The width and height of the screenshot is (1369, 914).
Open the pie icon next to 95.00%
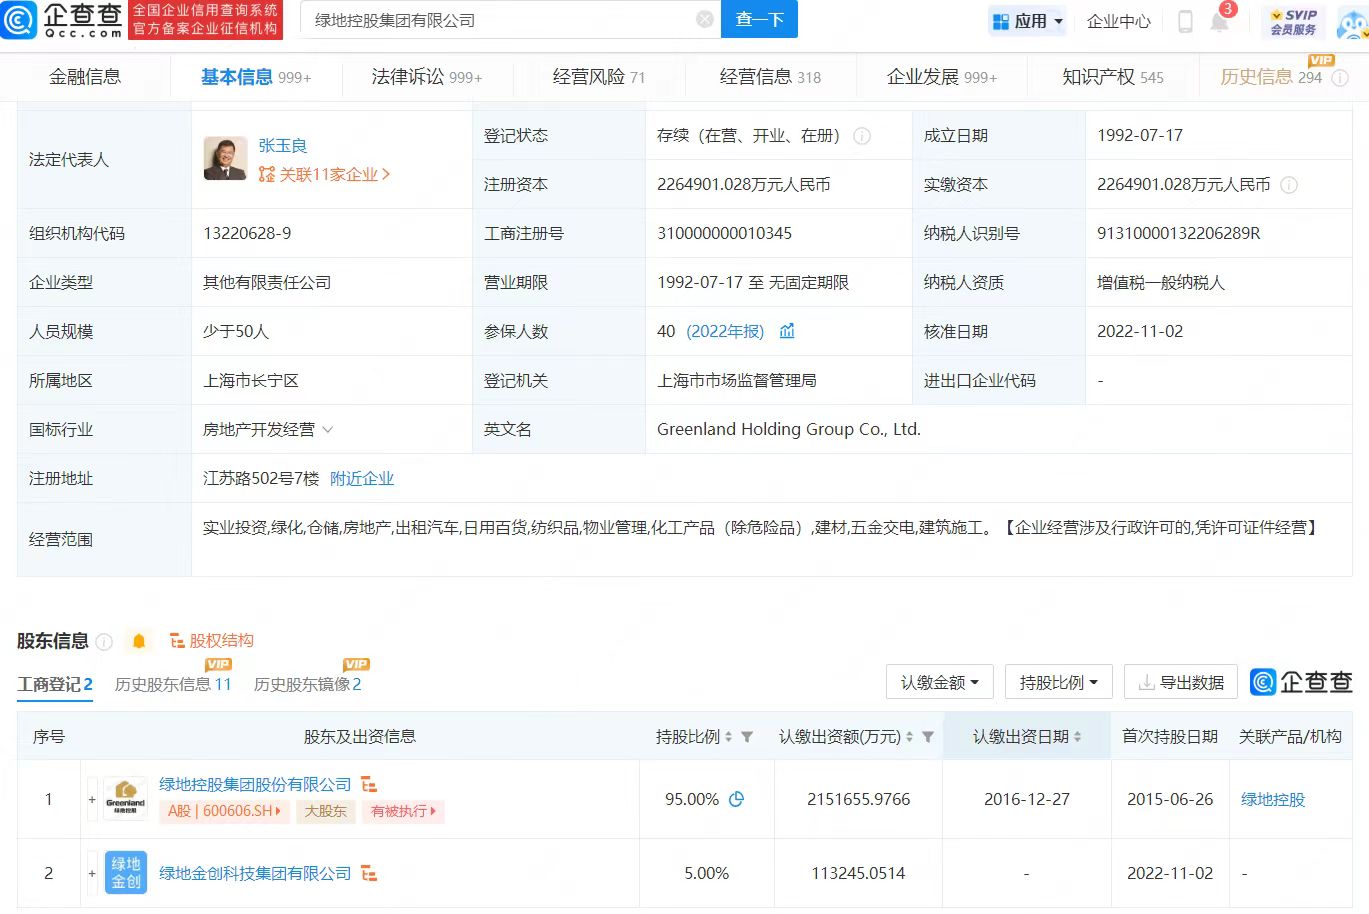click(x=737, y=799)
